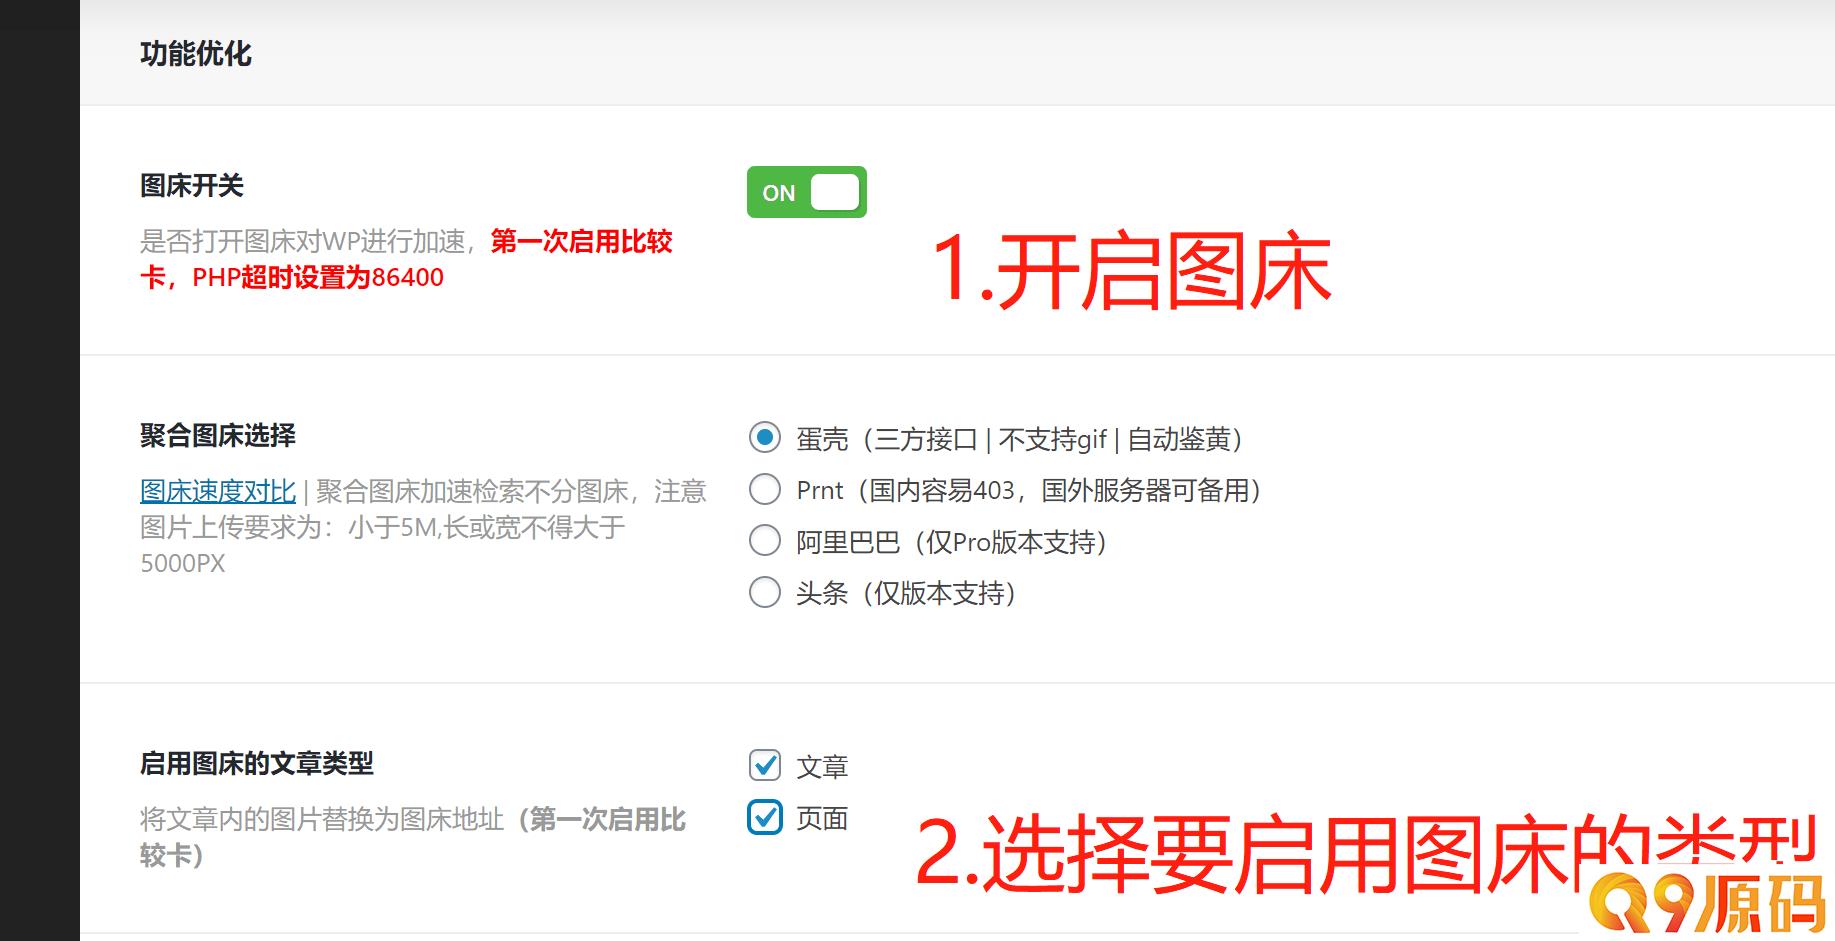Choose the 头条 radio option
The width and height of the screenshot is (1835, 941).
click(x=765, y=592)
